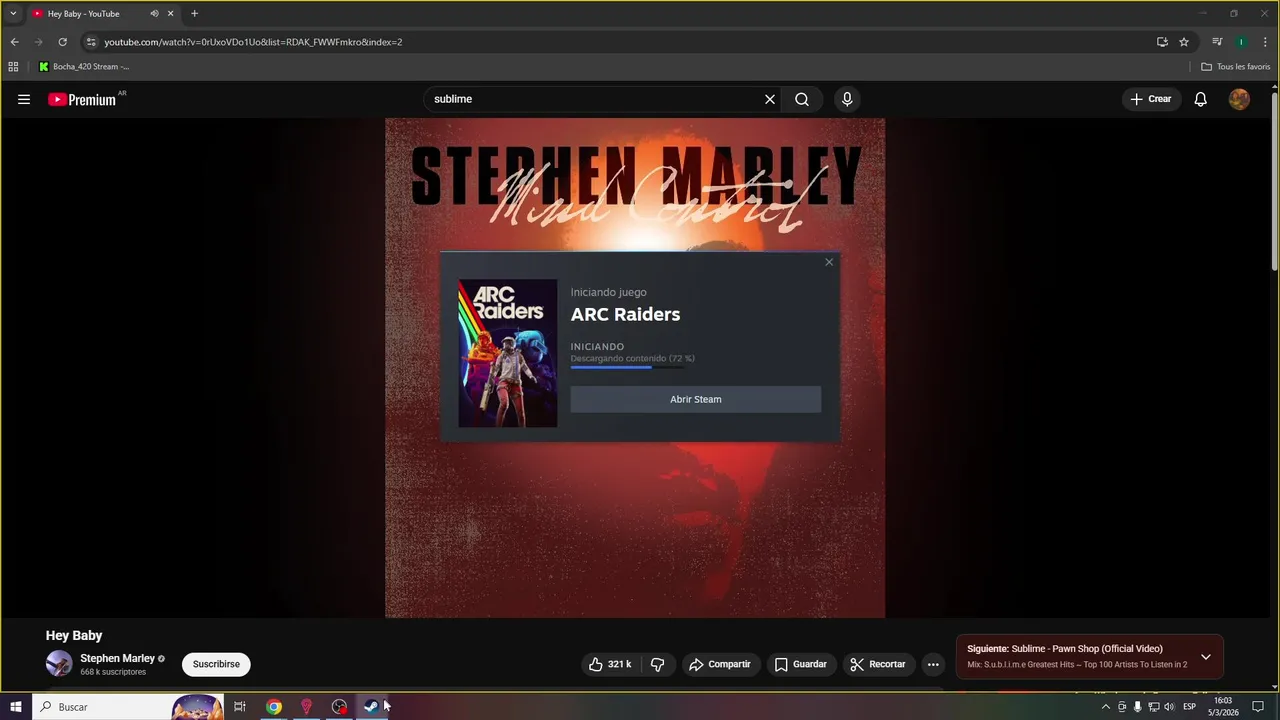Start voice search with microphone icon
Screen dimensions: 1280x720
tap(847, 99)
